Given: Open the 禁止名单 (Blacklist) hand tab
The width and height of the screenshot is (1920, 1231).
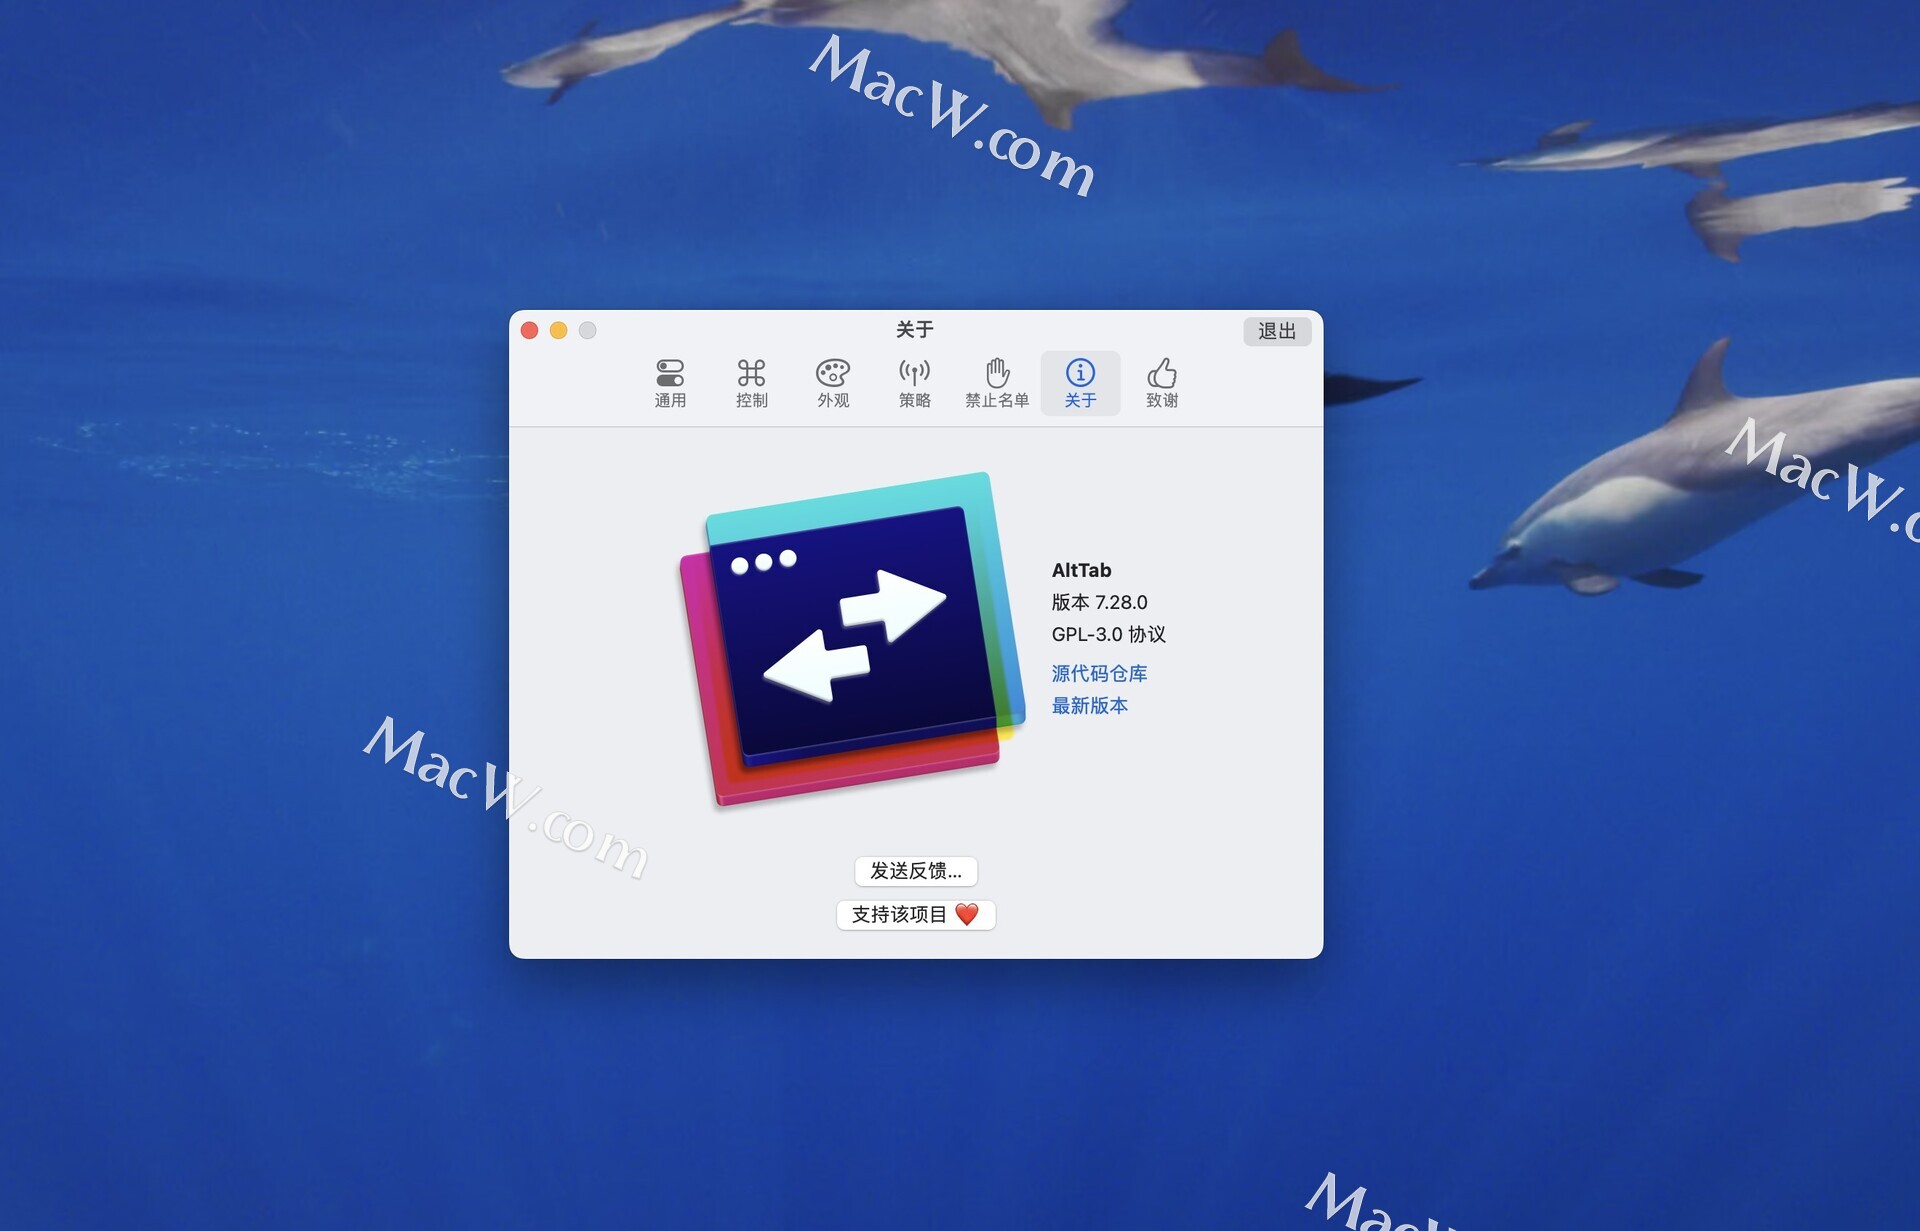Looking at the screenshot, I should [x=997, y=383].
